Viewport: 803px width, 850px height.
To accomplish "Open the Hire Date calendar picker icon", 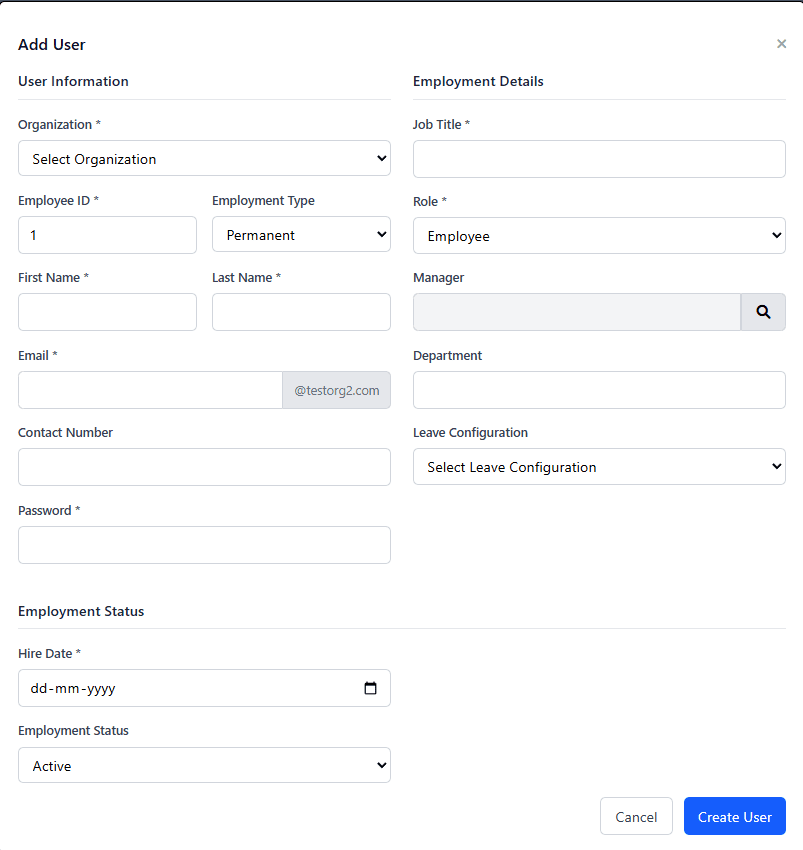I will [370, 688].
